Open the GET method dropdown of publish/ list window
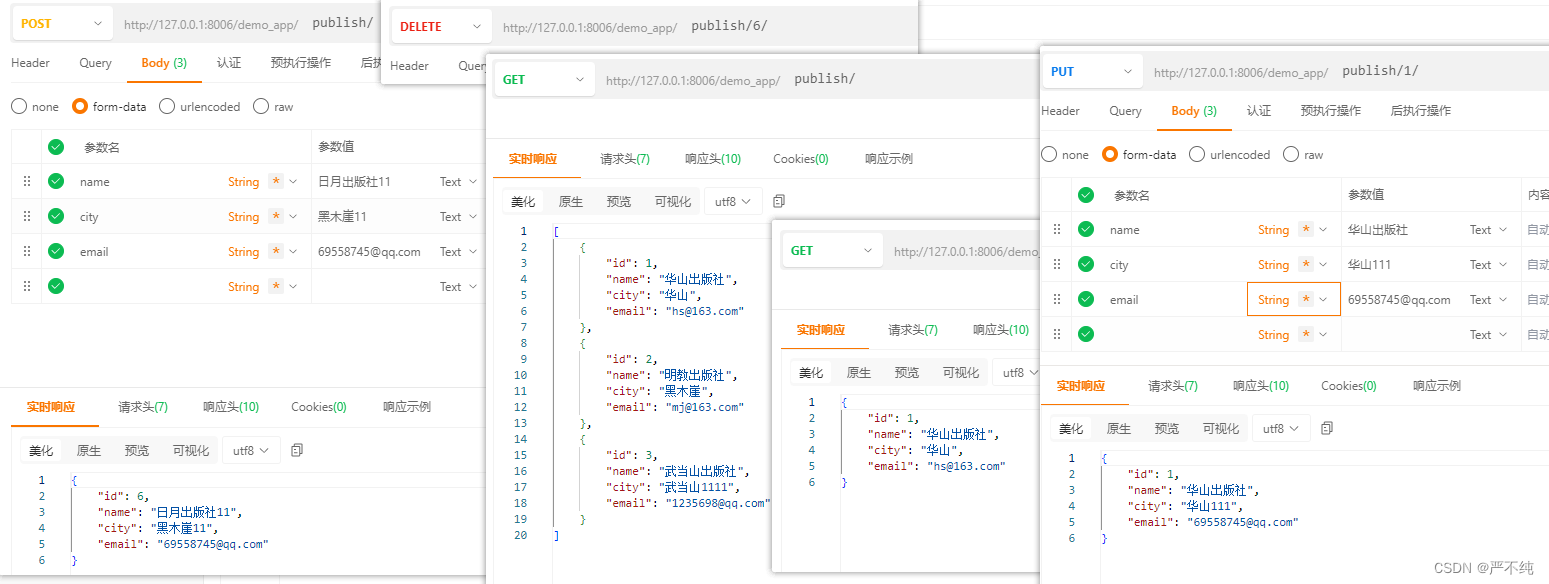This screenshot has width=1549, height=584. [x=544, y=80]
